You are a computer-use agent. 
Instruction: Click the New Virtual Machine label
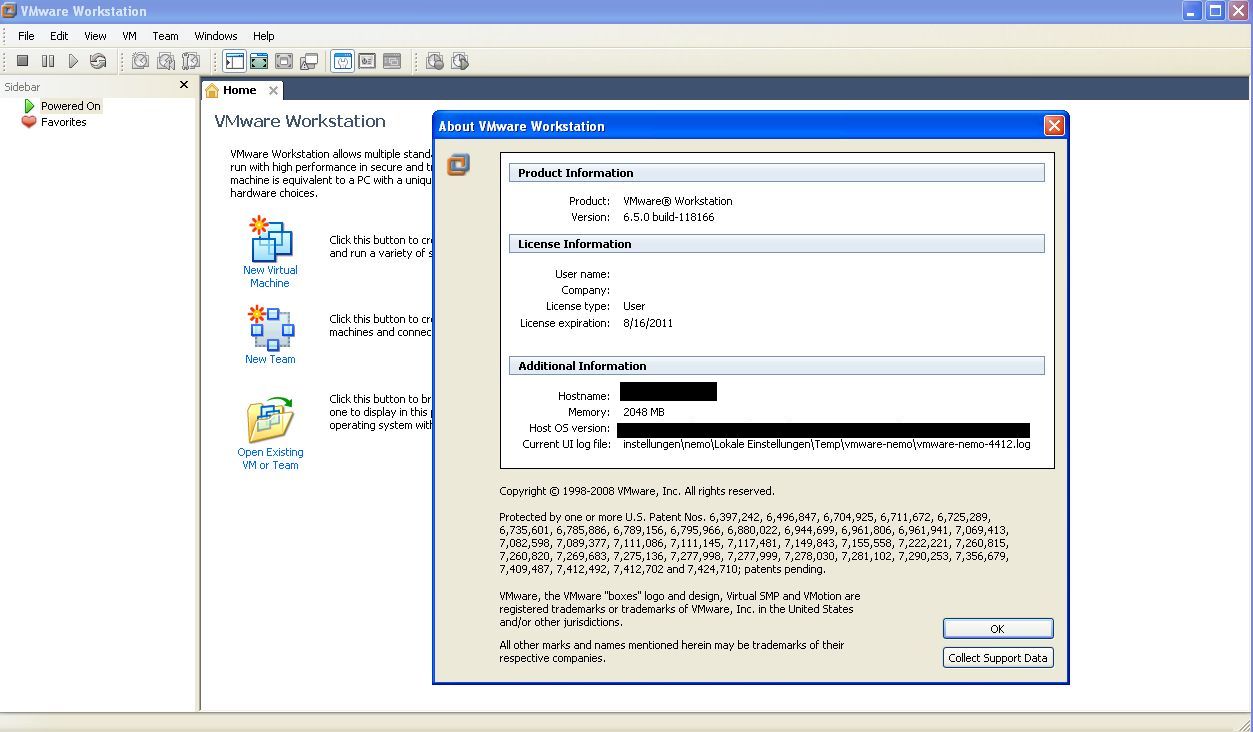point(270,277)
